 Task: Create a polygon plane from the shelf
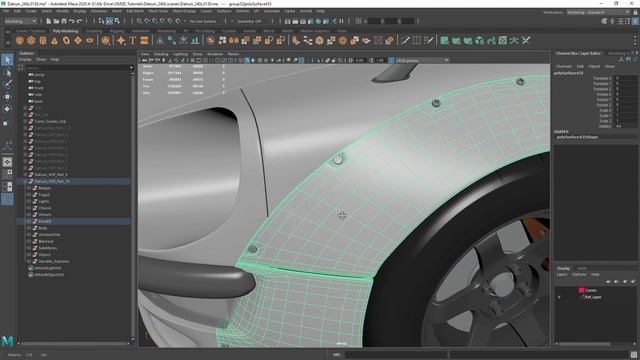click(78, 40)
